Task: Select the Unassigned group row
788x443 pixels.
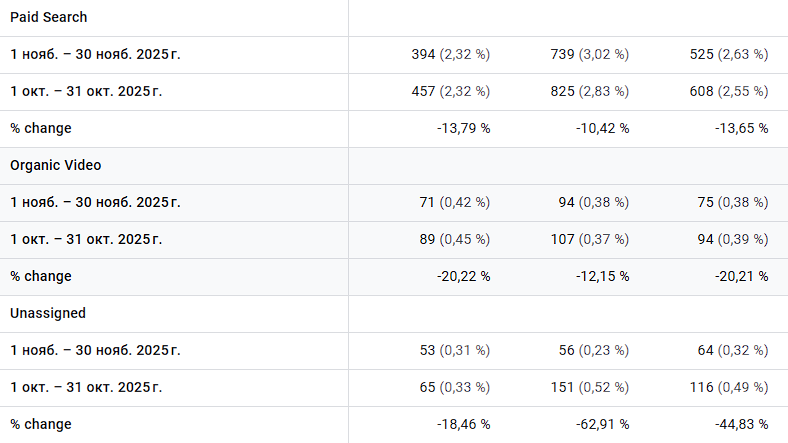Action: tap(48, 313)
